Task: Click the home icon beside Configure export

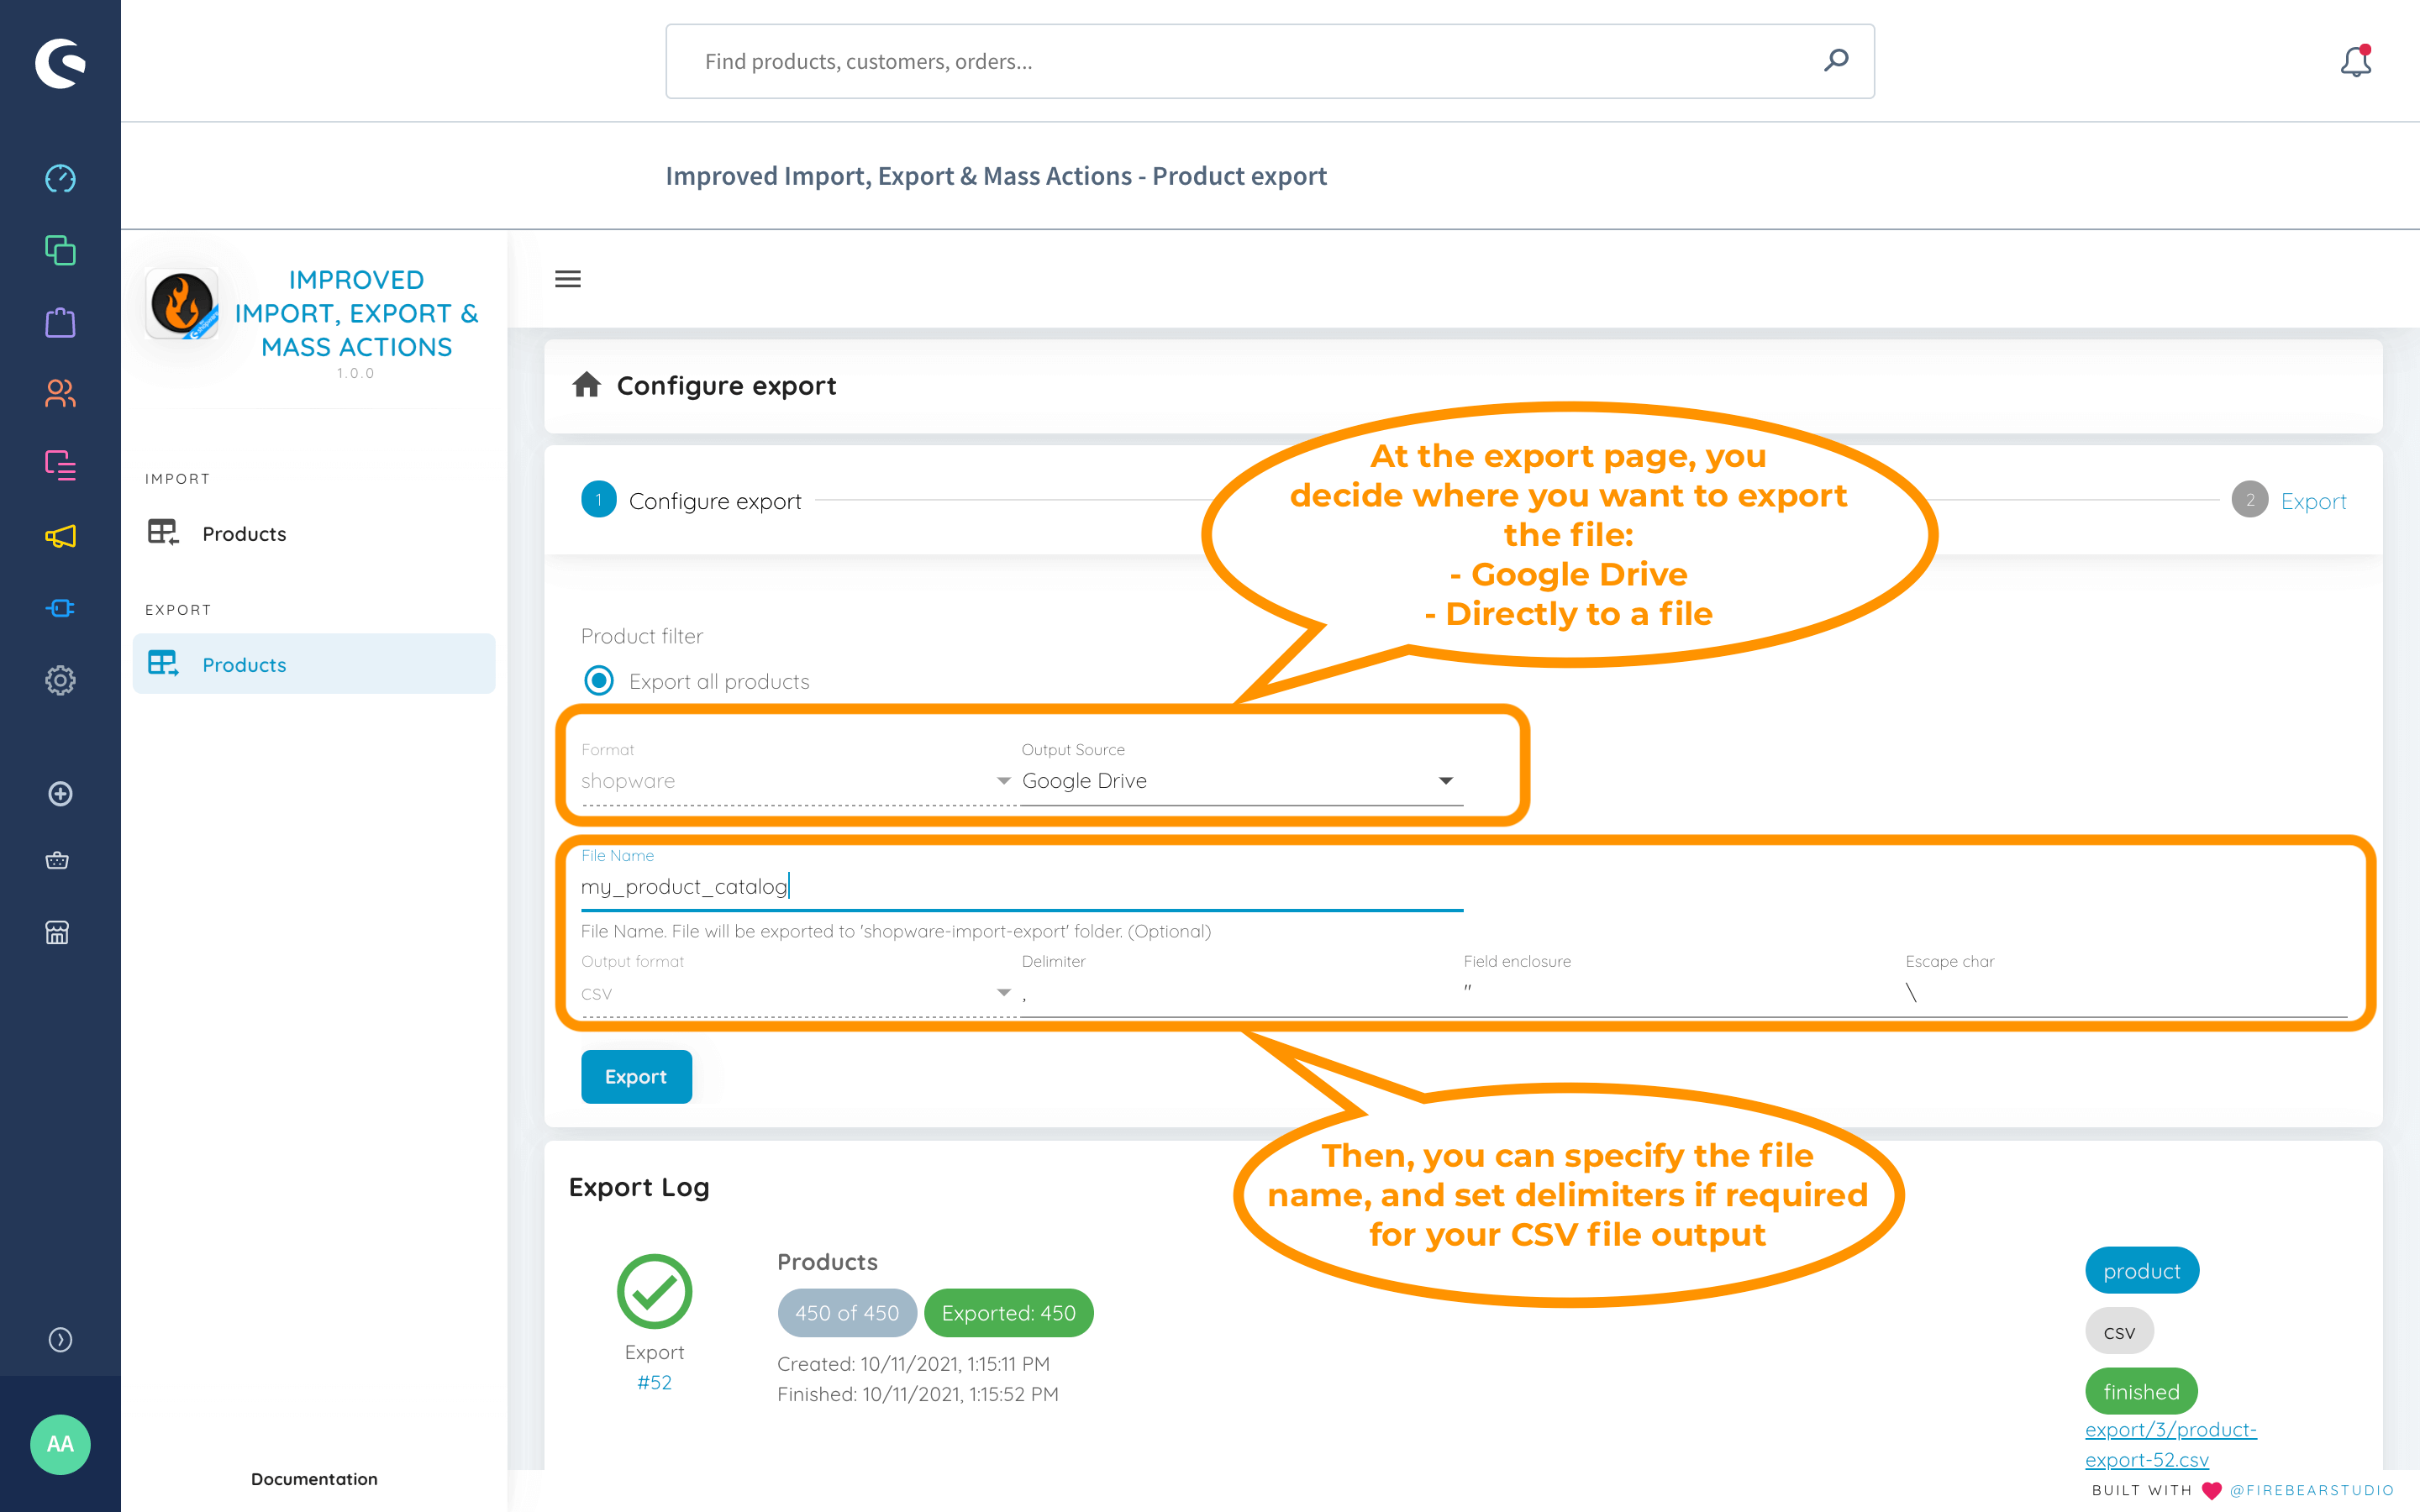Action: pyautogui.click(x=587, y=385)
